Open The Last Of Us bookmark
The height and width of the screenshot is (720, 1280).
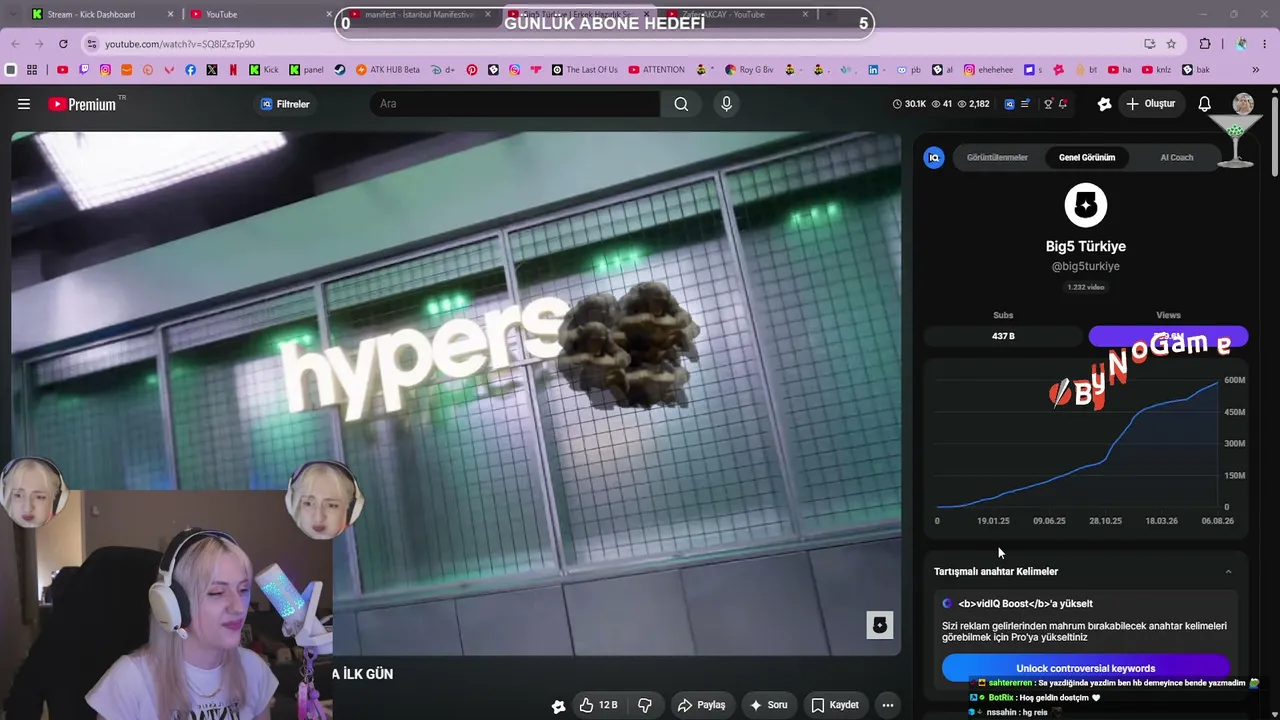(584, 70)
